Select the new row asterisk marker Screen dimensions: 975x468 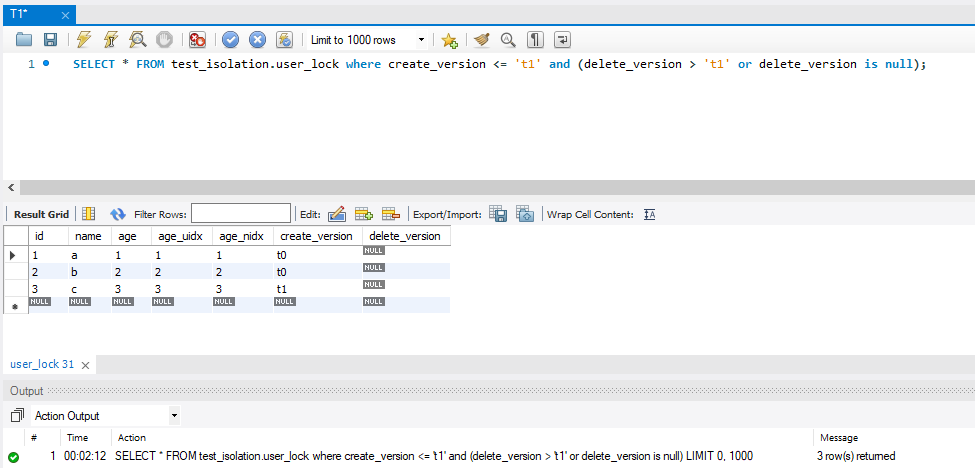pyautogui.click(x=16, y=305)
